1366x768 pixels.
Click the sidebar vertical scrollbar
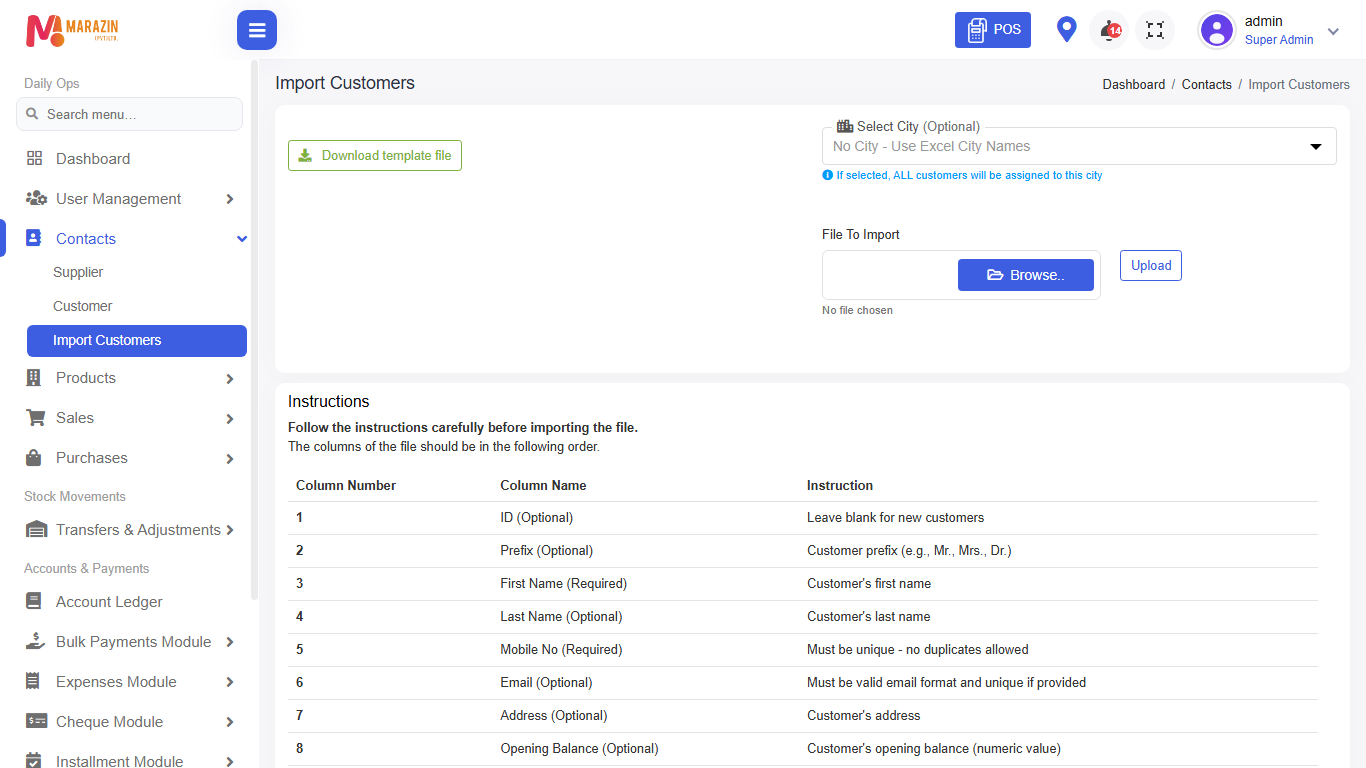click(x=254, y=330)
